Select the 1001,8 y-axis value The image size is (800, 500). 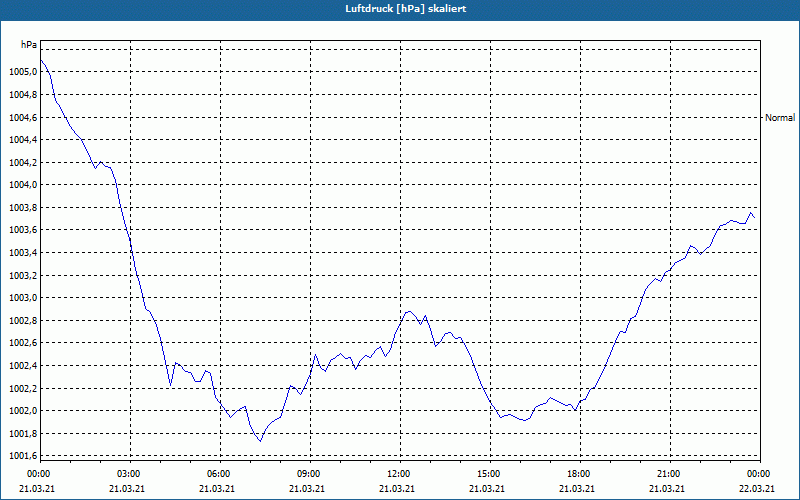23,434
